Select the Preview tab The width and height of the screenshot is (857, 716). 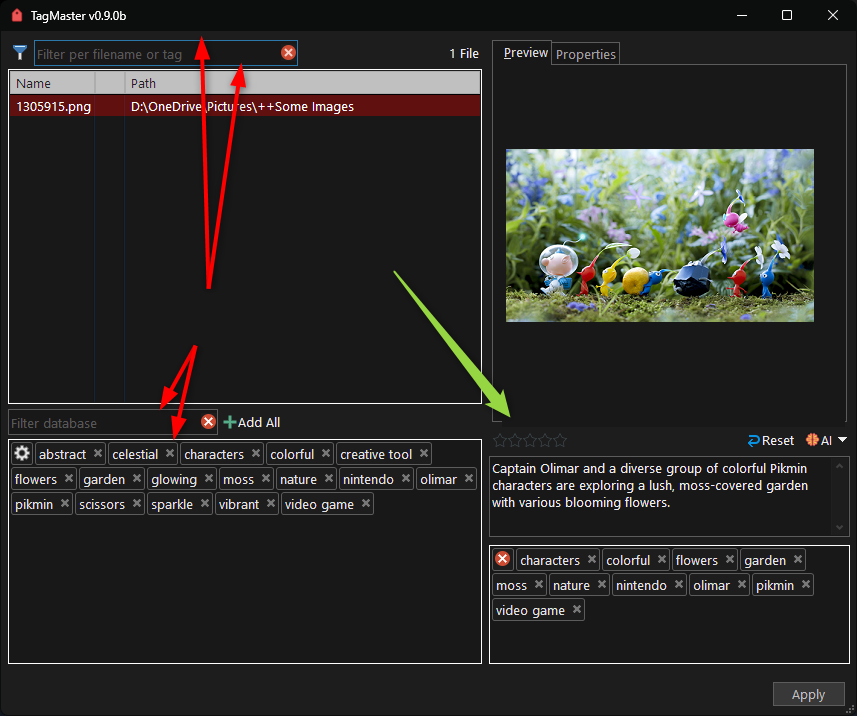click(525, 53)
